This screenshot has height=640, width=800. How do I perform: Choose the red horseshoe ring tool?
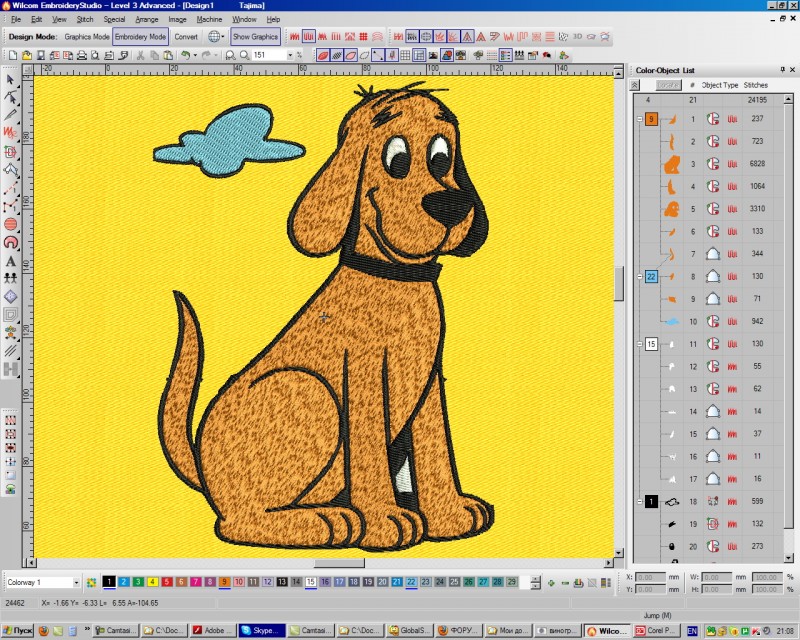(10, 243)
